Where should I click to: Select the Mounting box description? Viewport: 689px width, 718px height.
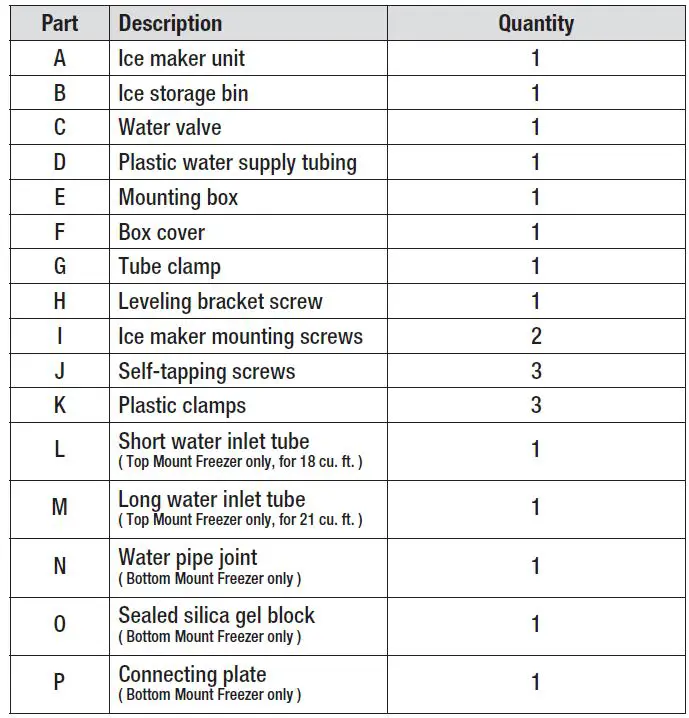coord(178,197)
